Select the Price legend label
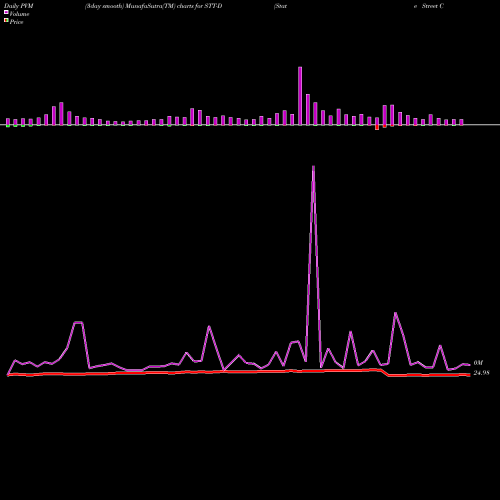This screenshot has width=500, height=500. tap(16, 22)
